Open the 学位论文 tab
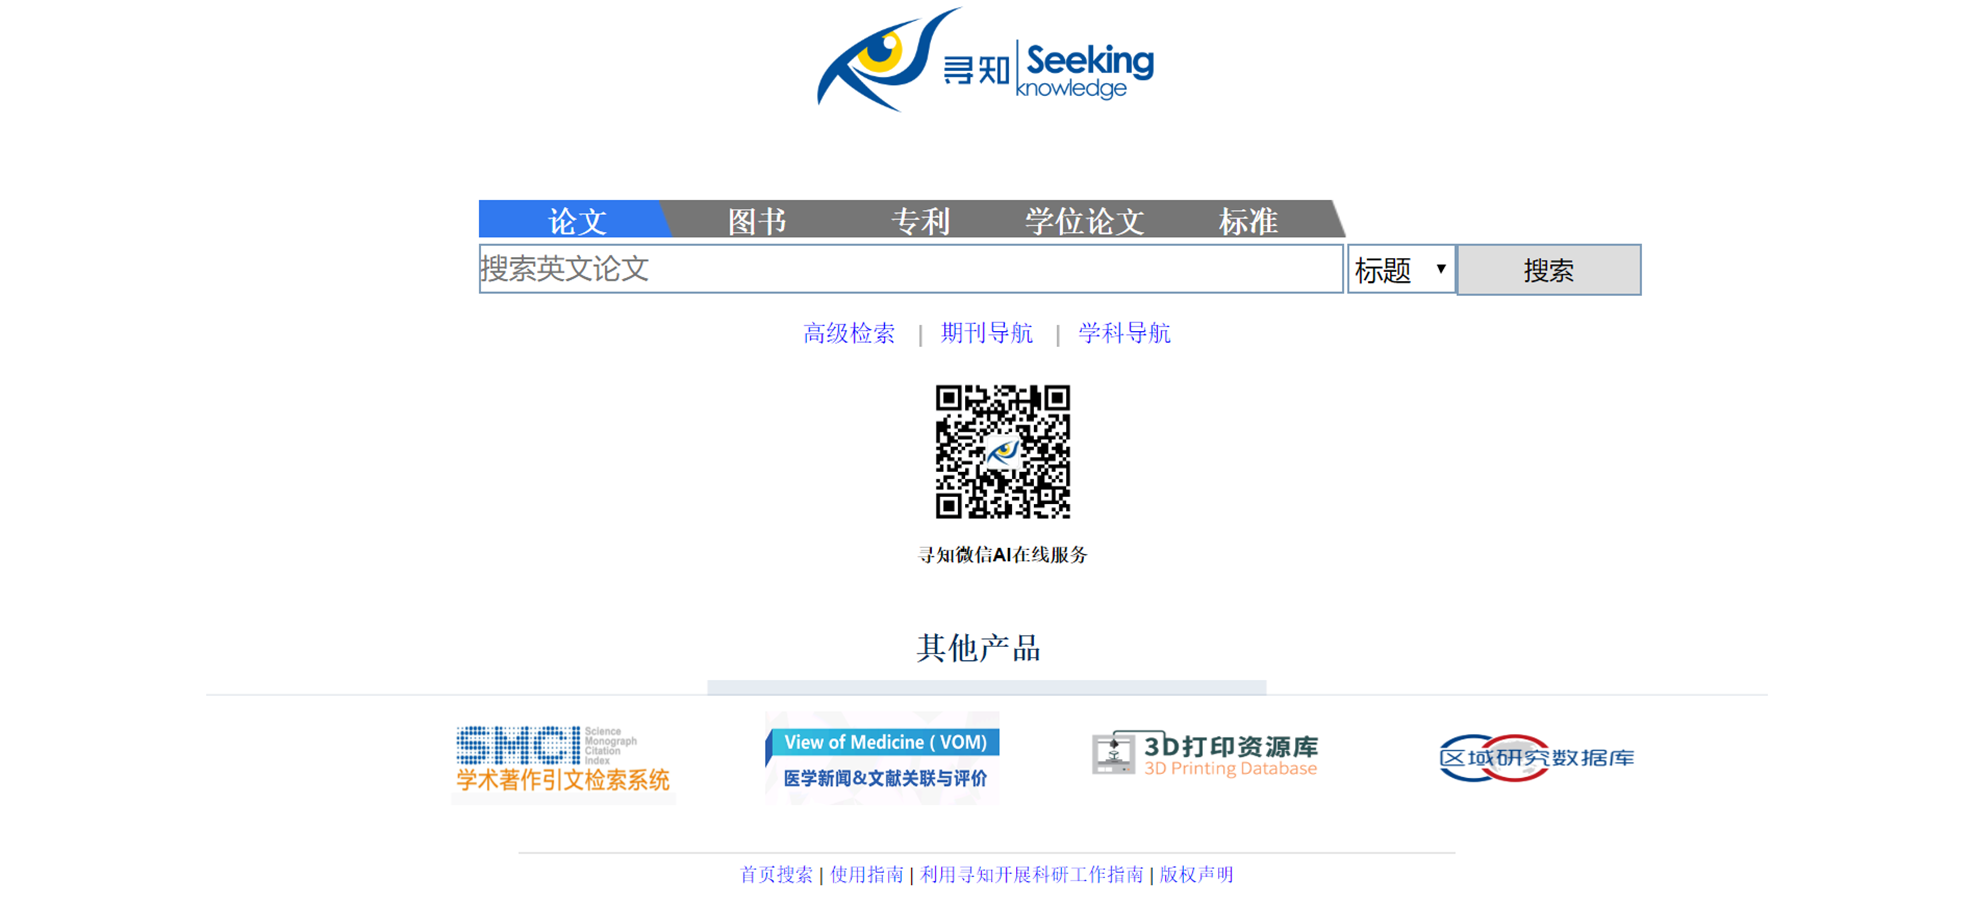Screen dimensions: 1972x904 tap(1084, 221)
